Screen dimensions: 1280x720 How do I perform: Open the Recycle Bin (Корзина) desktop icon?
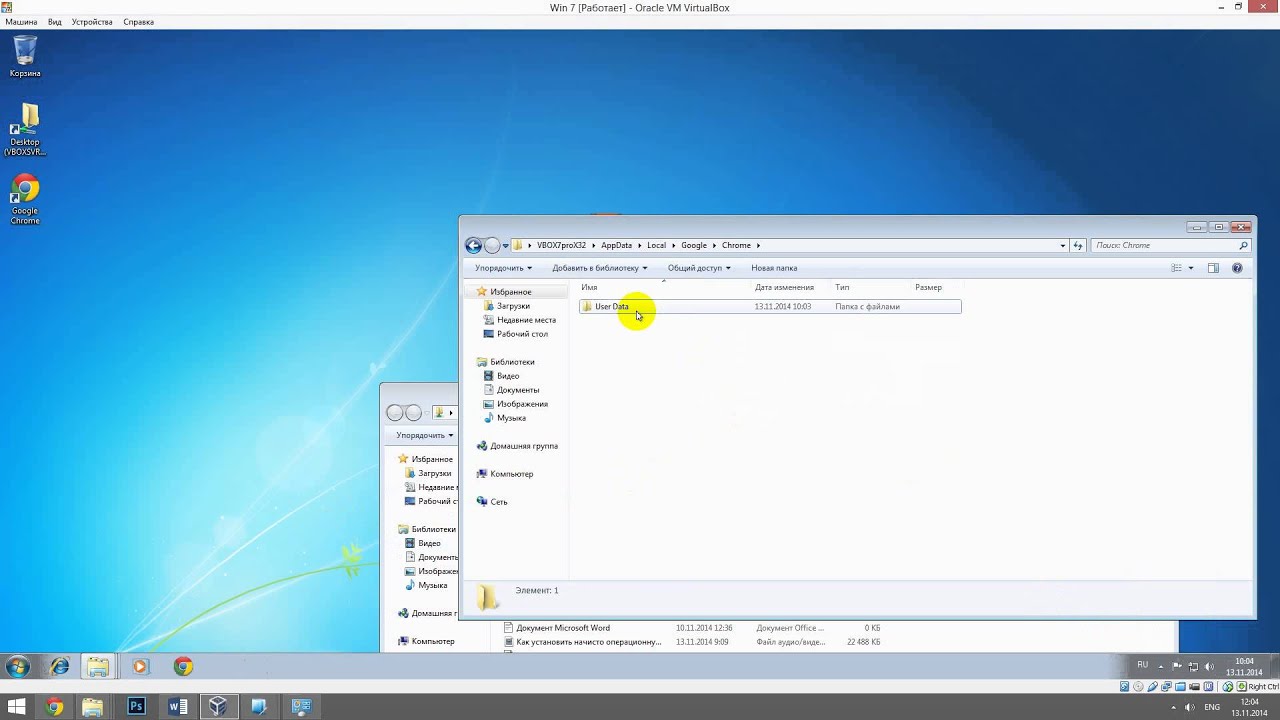pos(25,56)
